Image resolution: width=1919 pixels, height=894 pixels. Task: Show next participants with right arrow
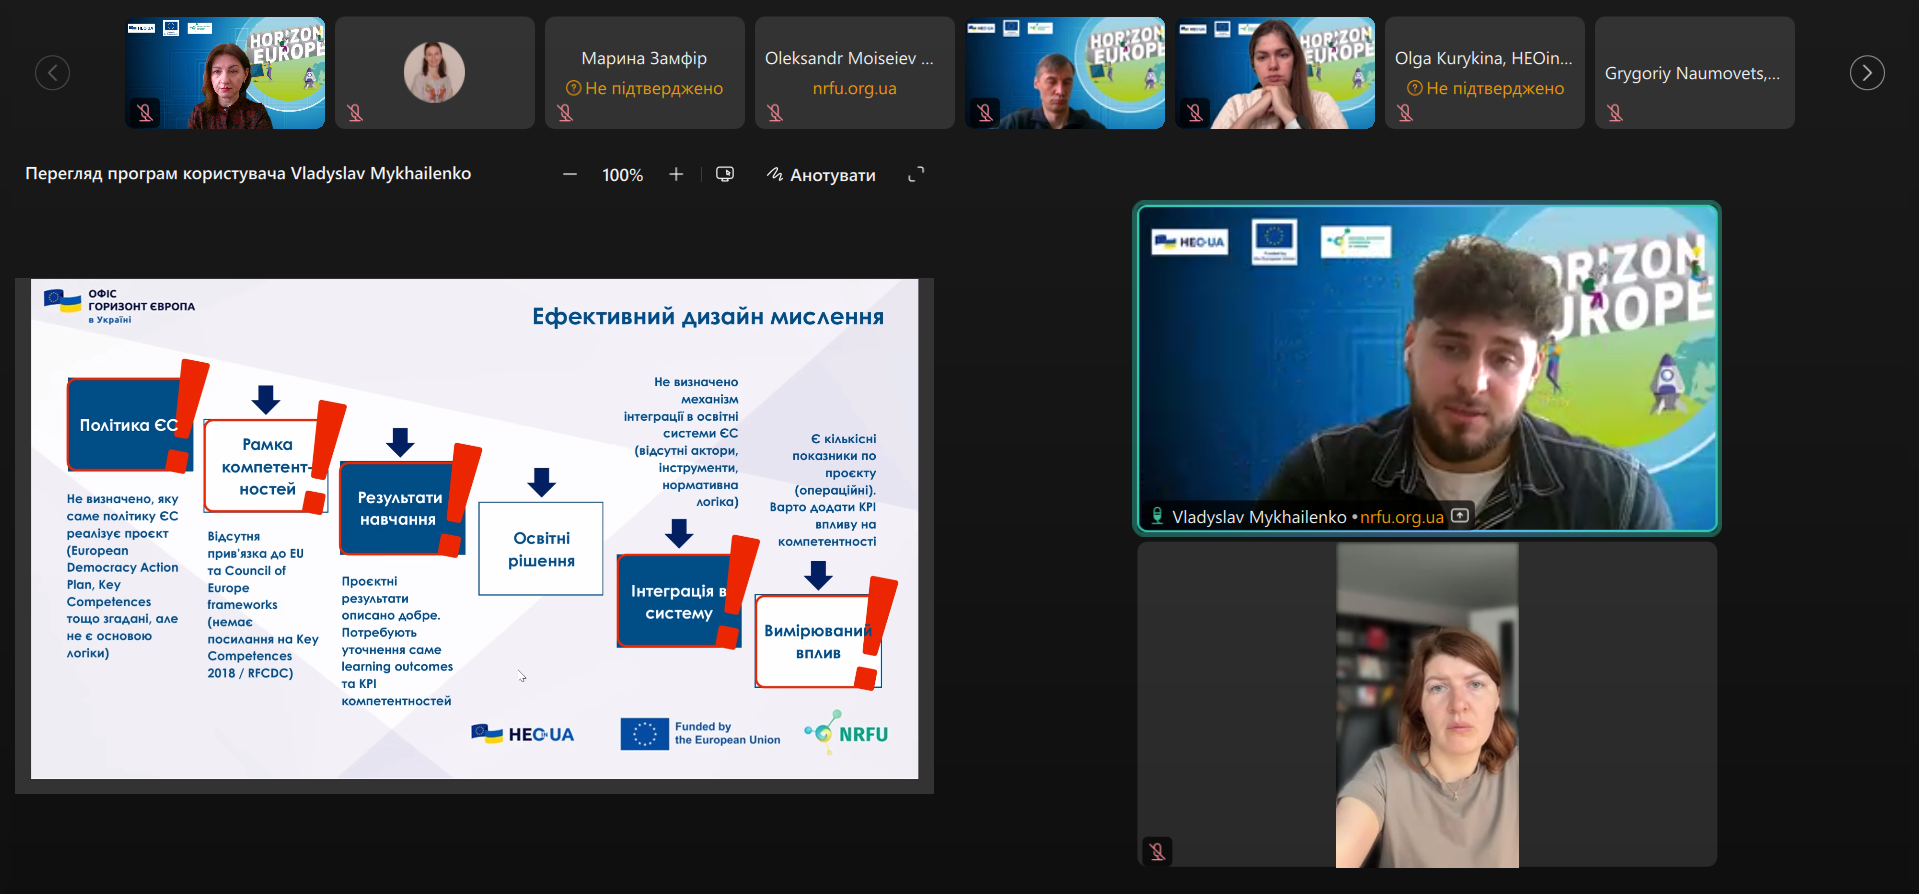[x=1866, y=73]
